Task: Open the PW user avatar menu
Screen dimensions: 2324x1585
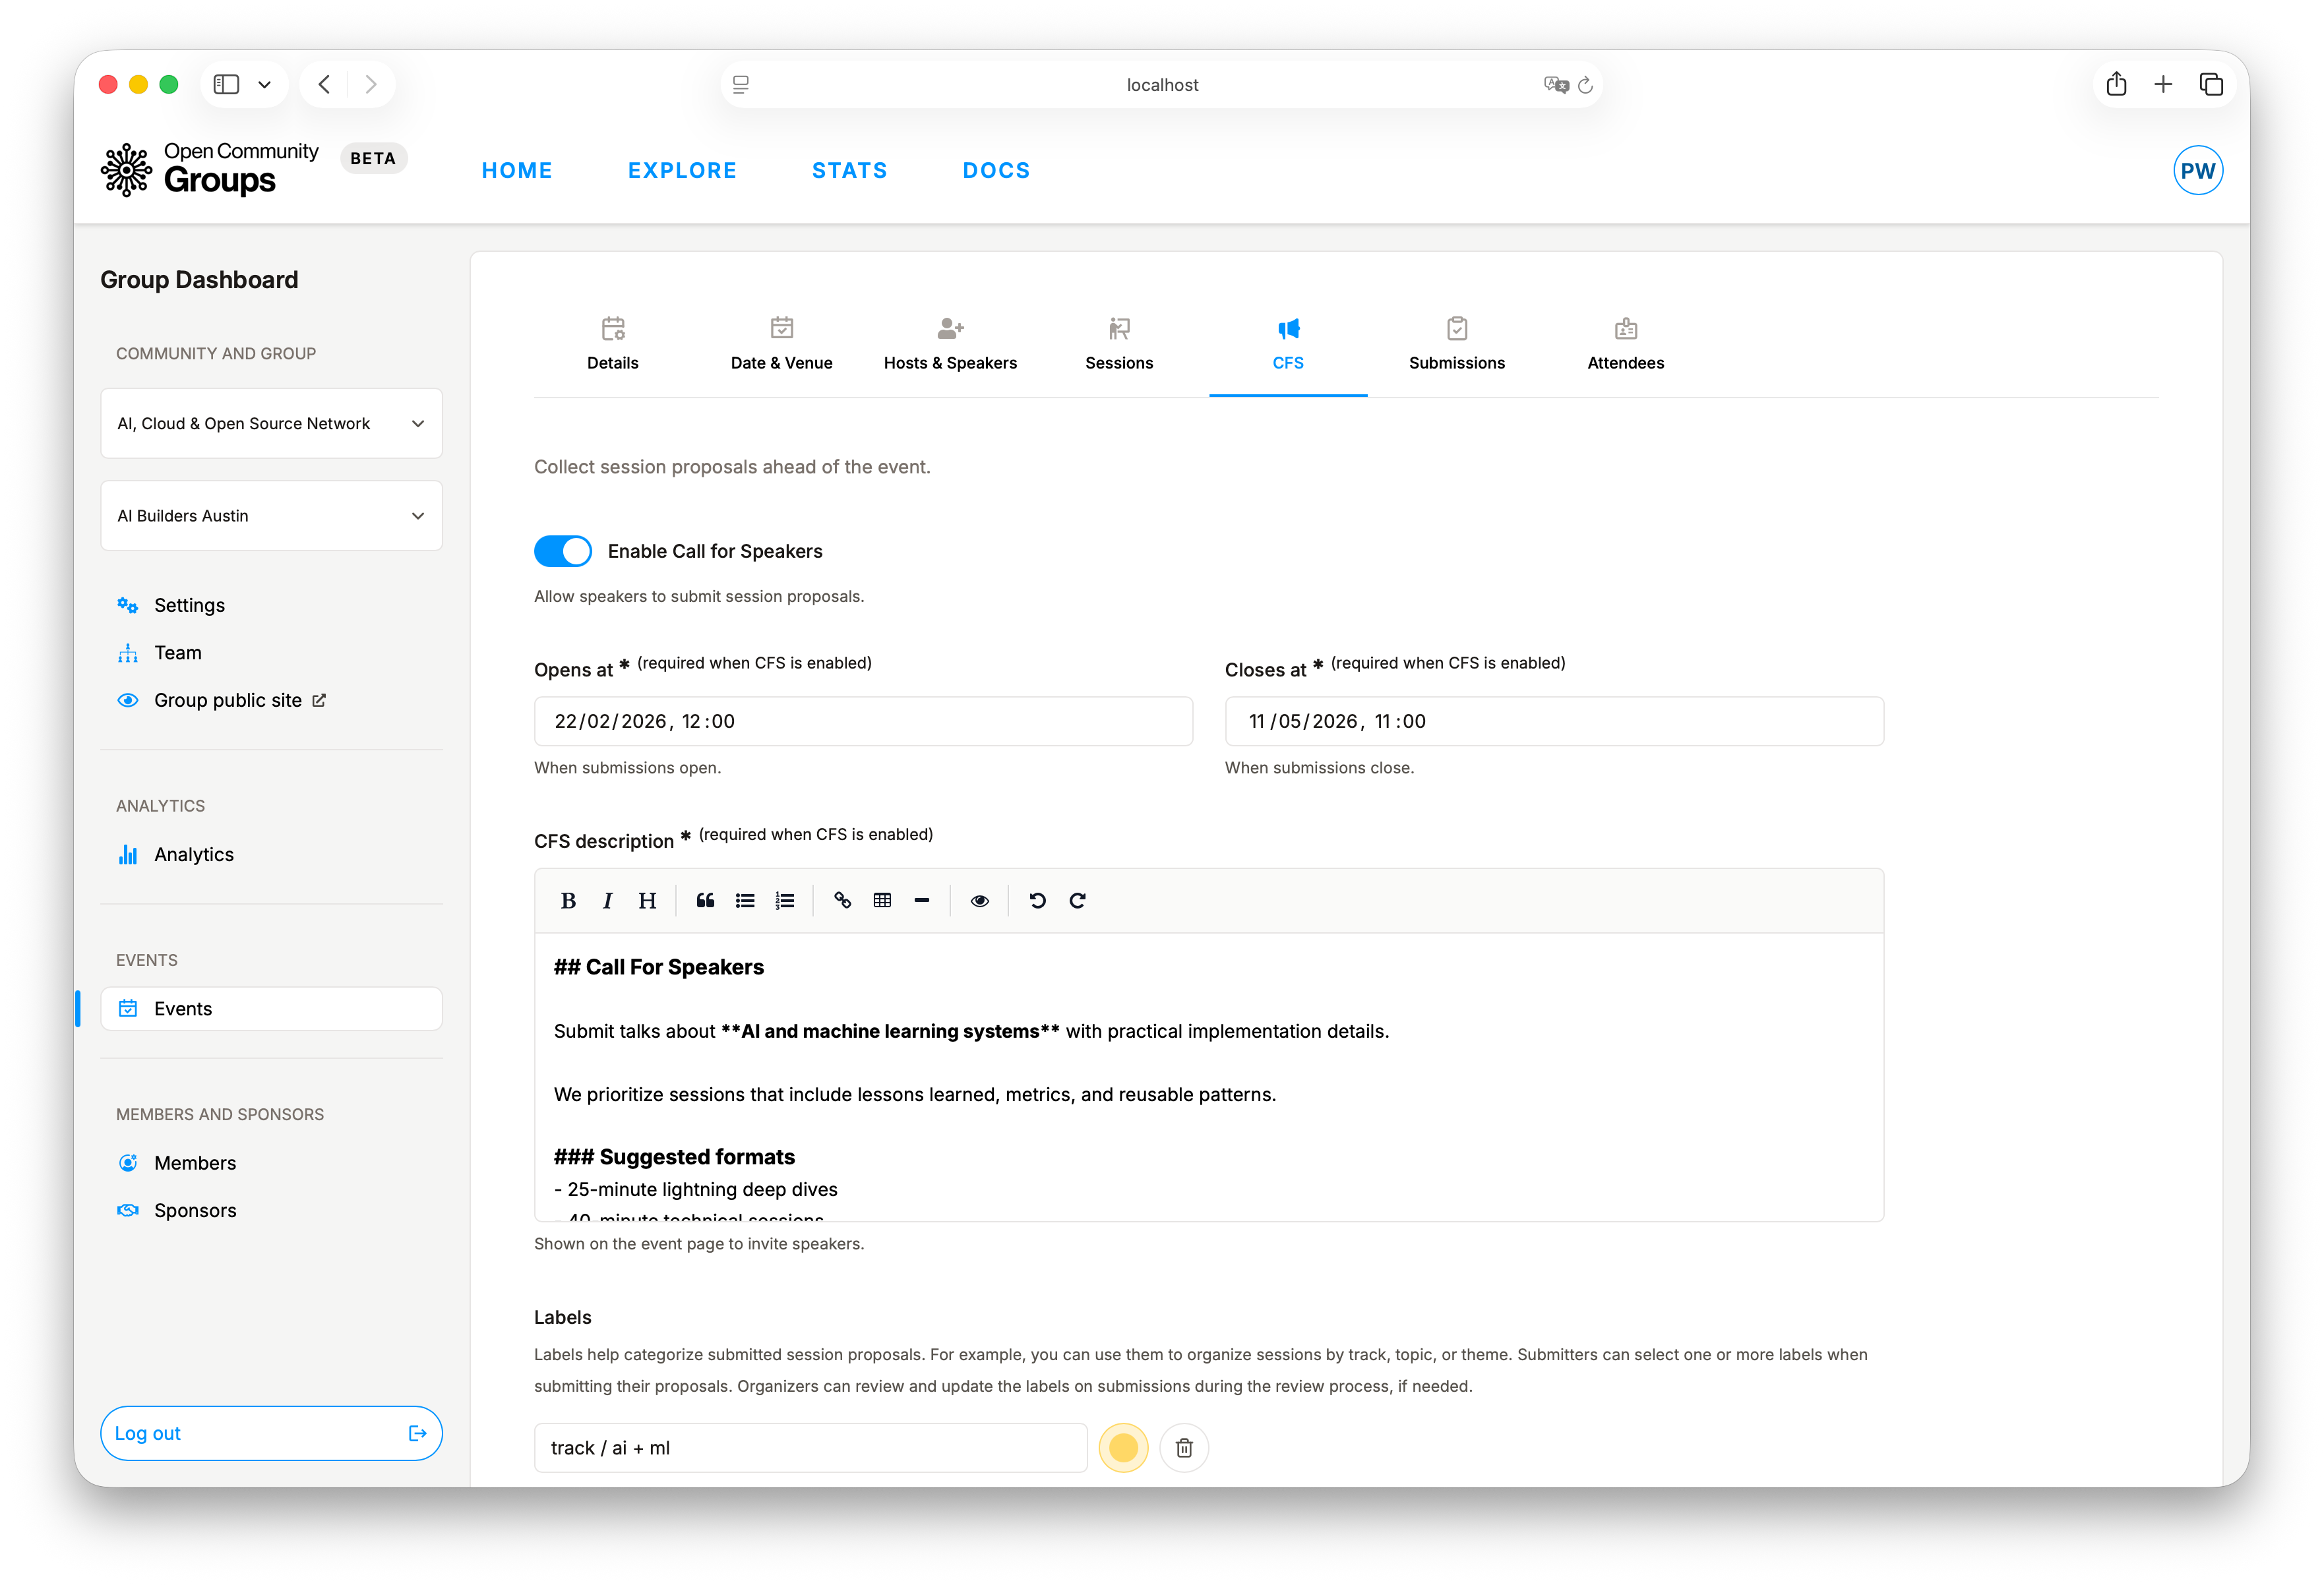Action: 2197,171
